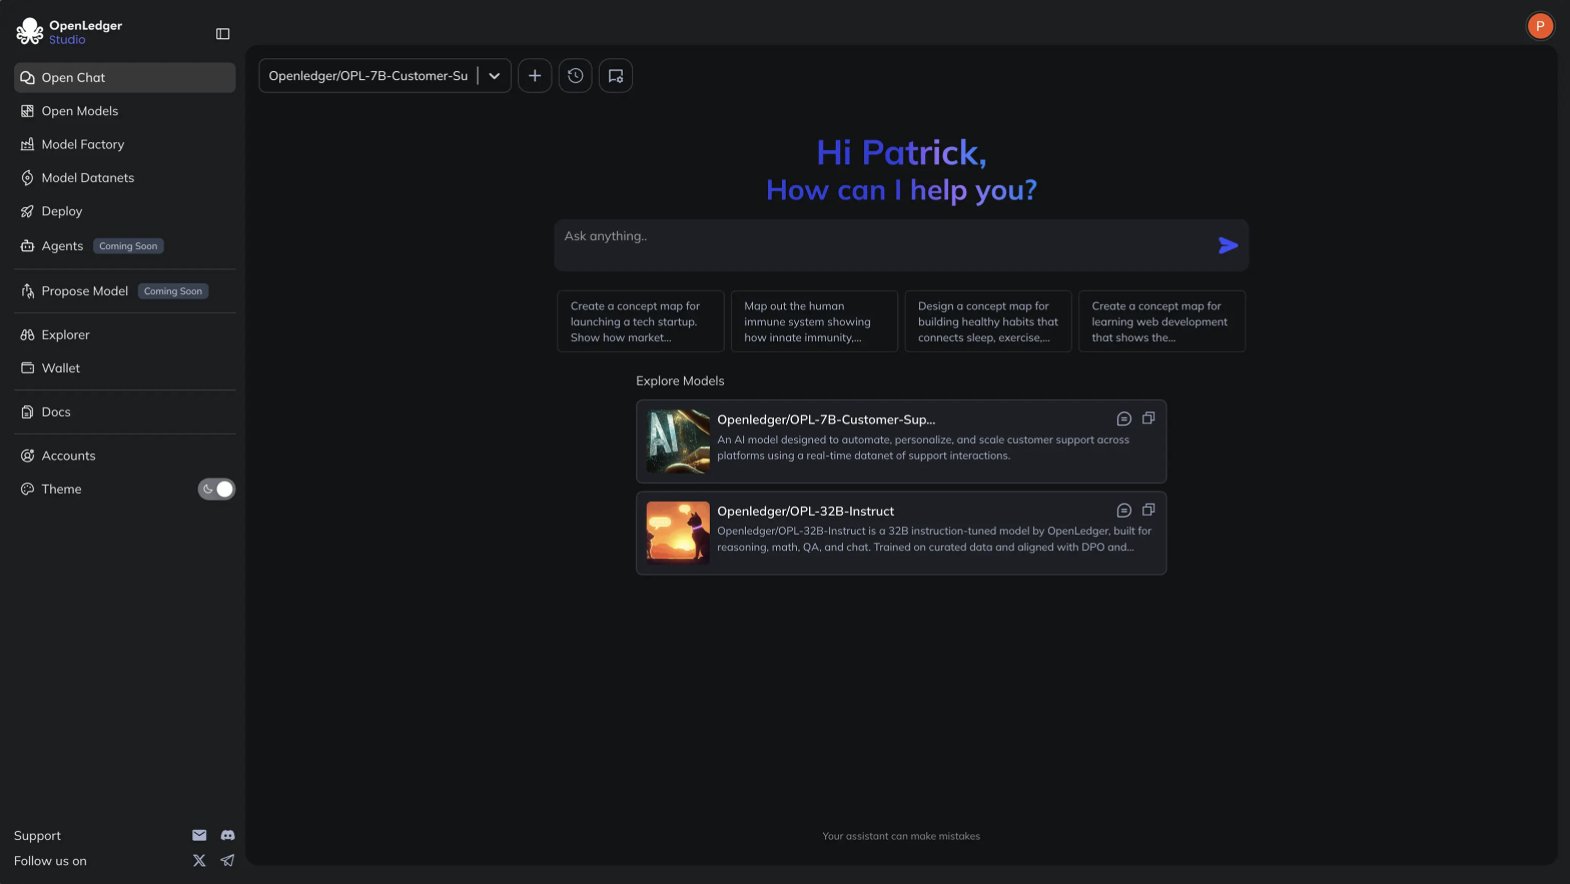
Task: Open chat history clock icon
Action: (575, 76)
